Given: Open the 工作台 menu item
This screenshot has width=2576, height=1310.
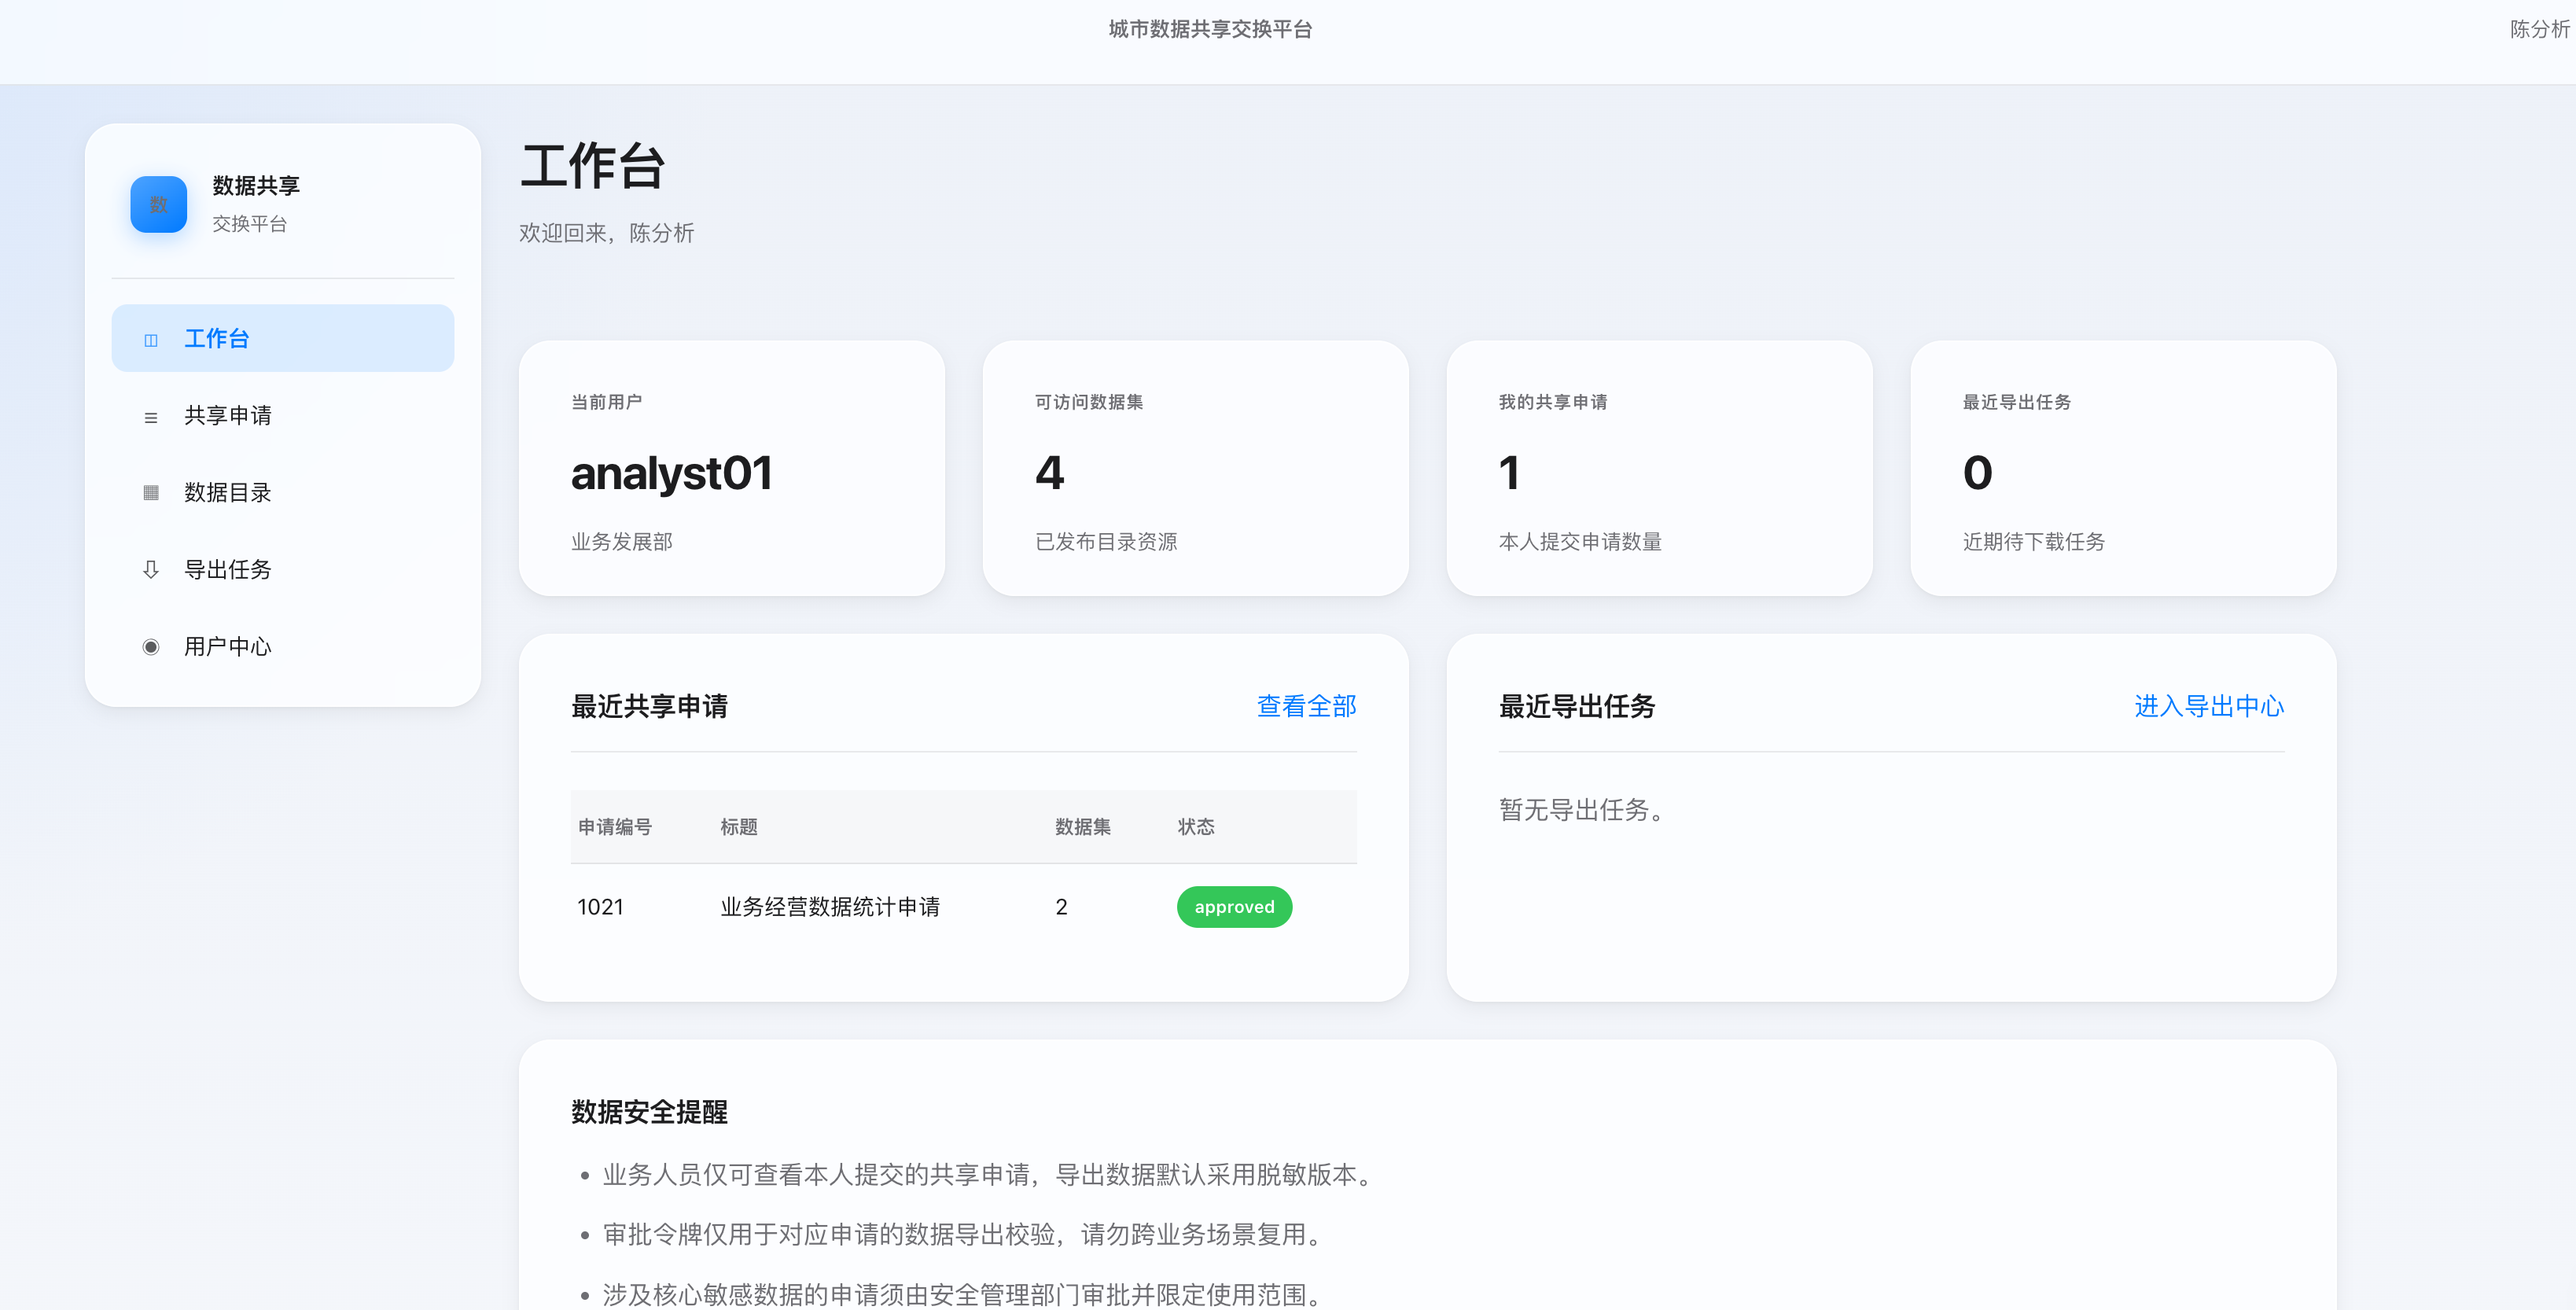Looking at the screenshot, I should 283,338.
